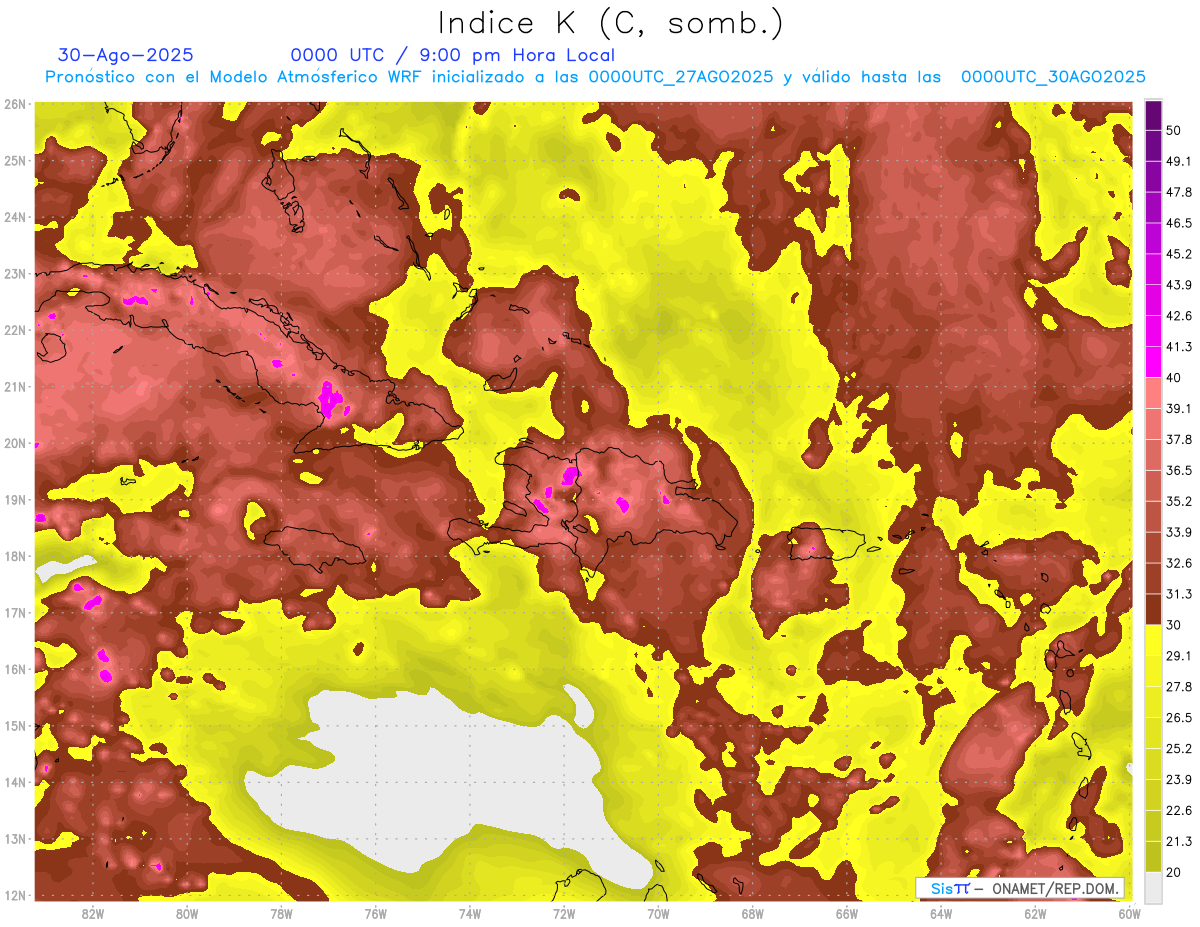Click the '17N' latitude axis label
Viewport: 1200px width, 927px height.
15,613
